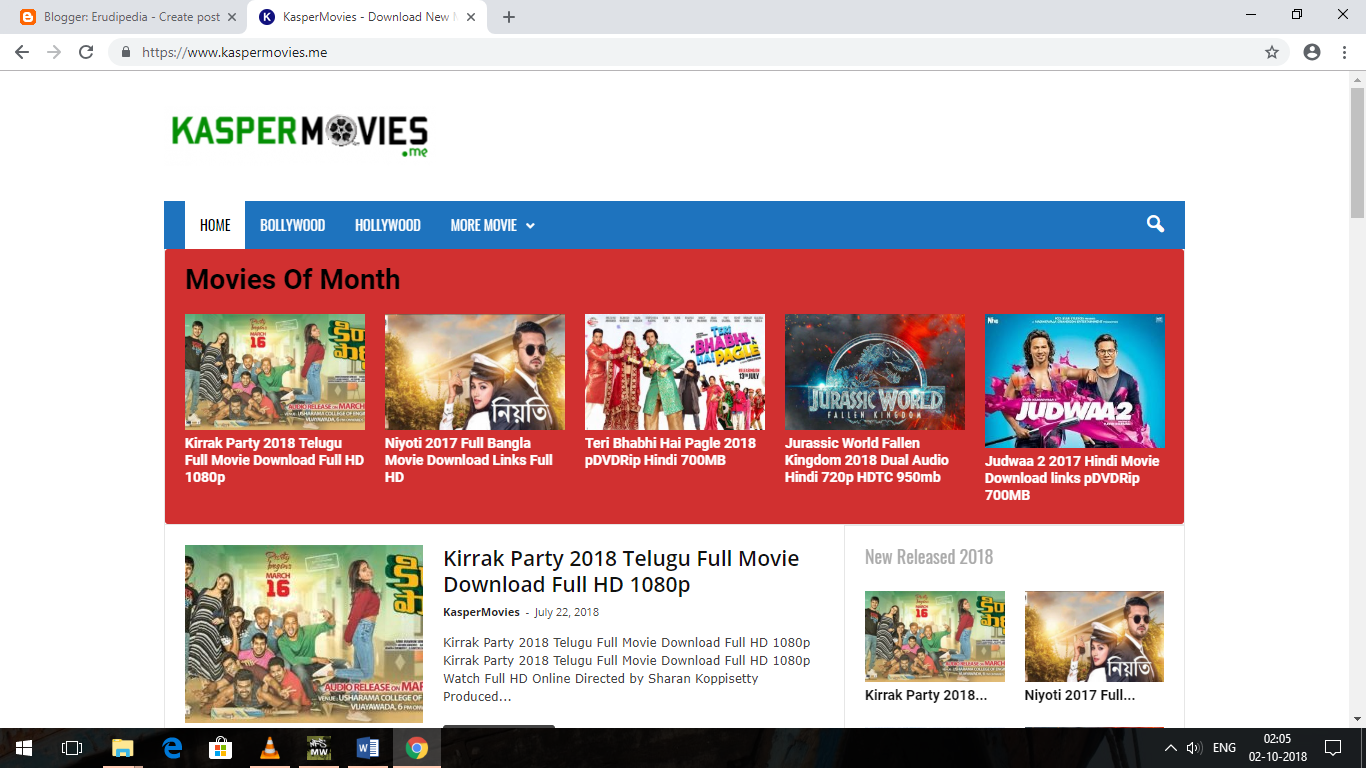Switch the ENG input language
Screen dimensions: 1366x768
pos(1224,748)
